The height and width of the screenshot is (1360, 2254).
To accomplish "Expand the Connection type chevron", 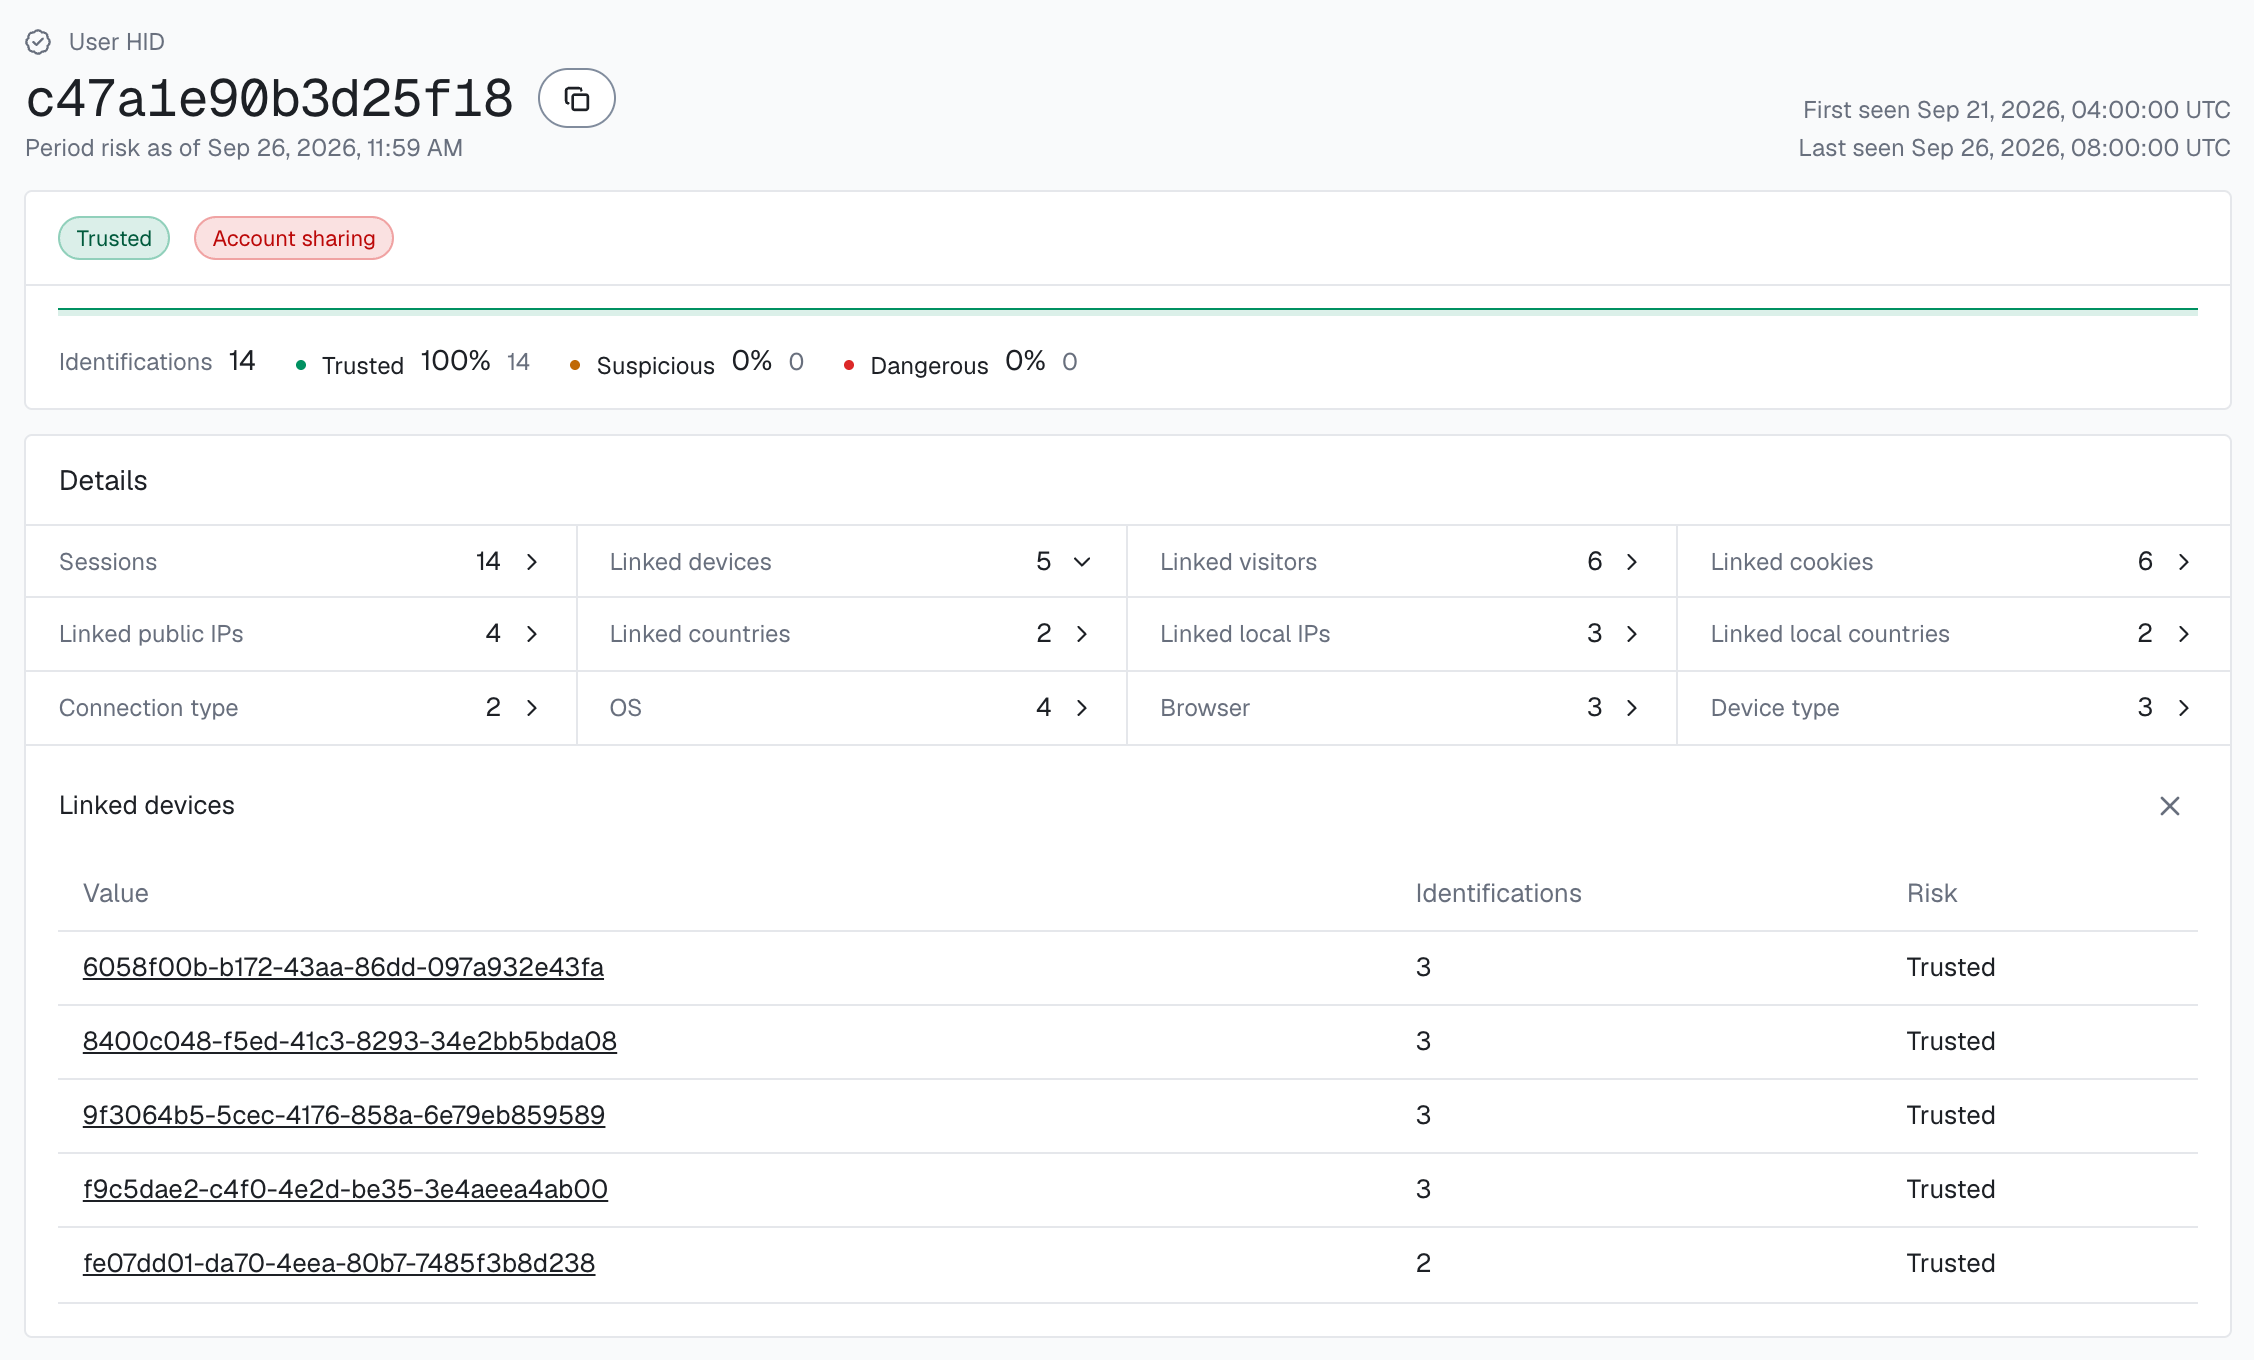I will (532, 708).
